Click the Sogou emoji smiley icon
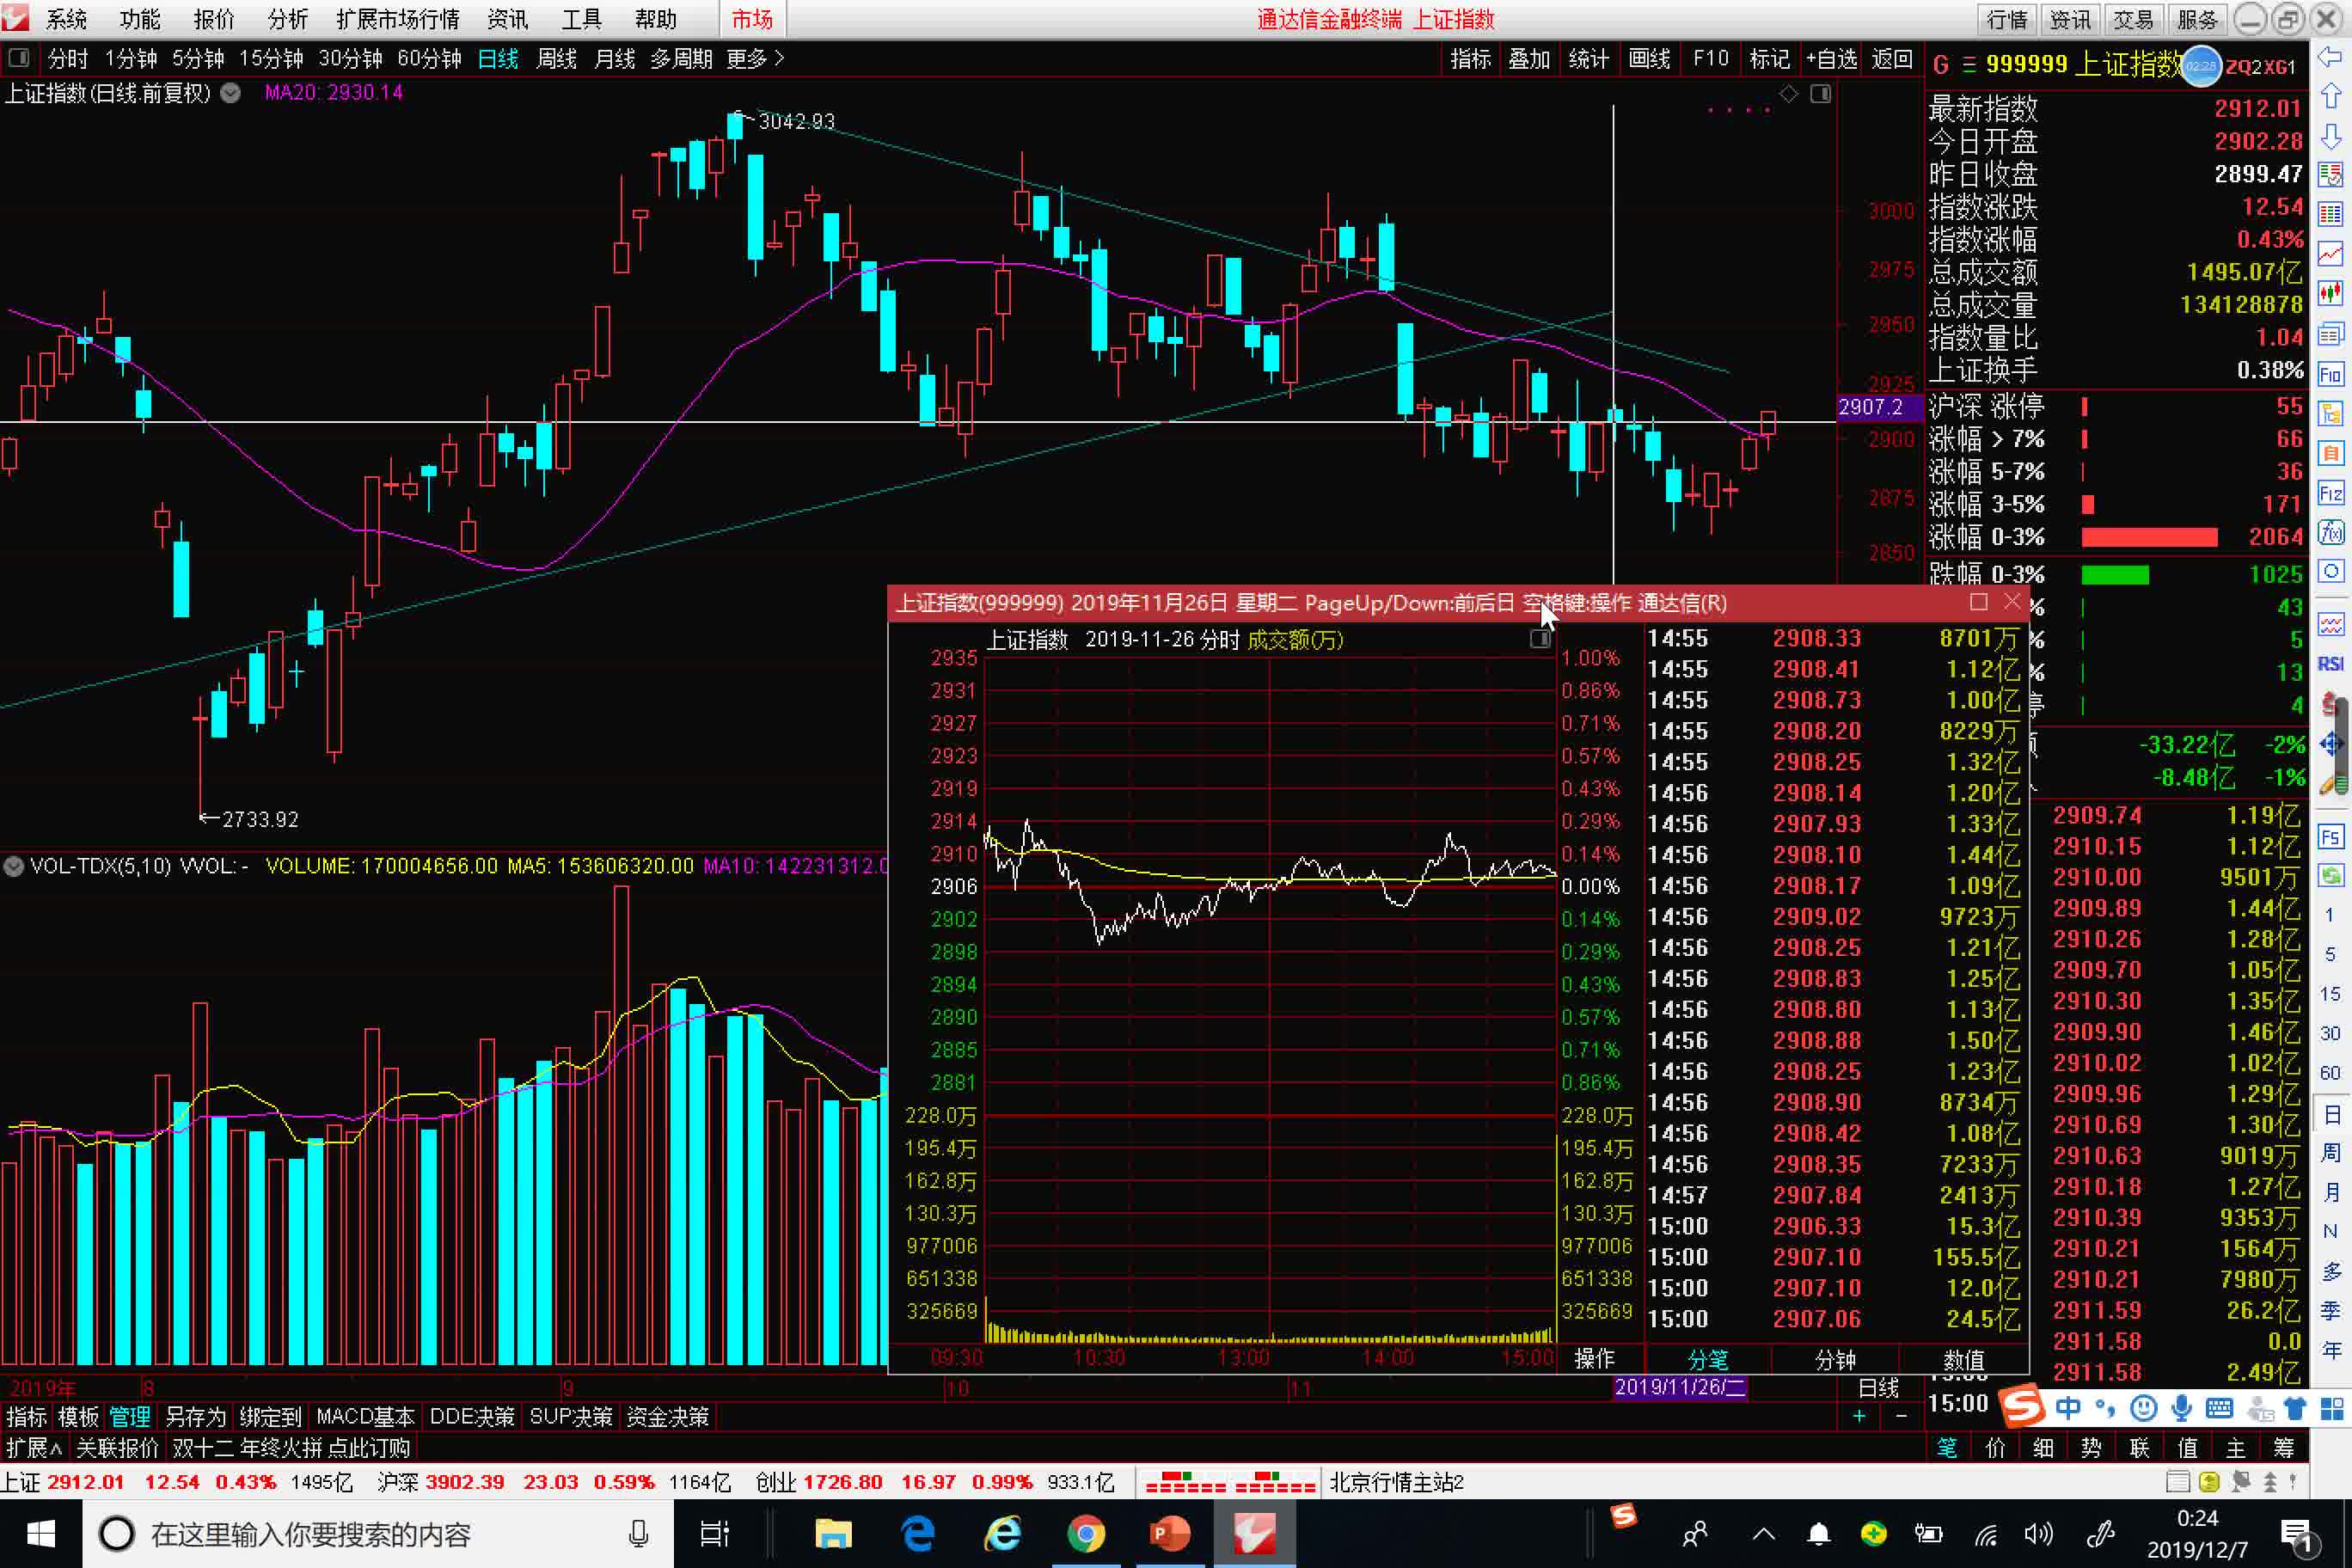The image size is (2352, 1568). click(2143, 1409)
